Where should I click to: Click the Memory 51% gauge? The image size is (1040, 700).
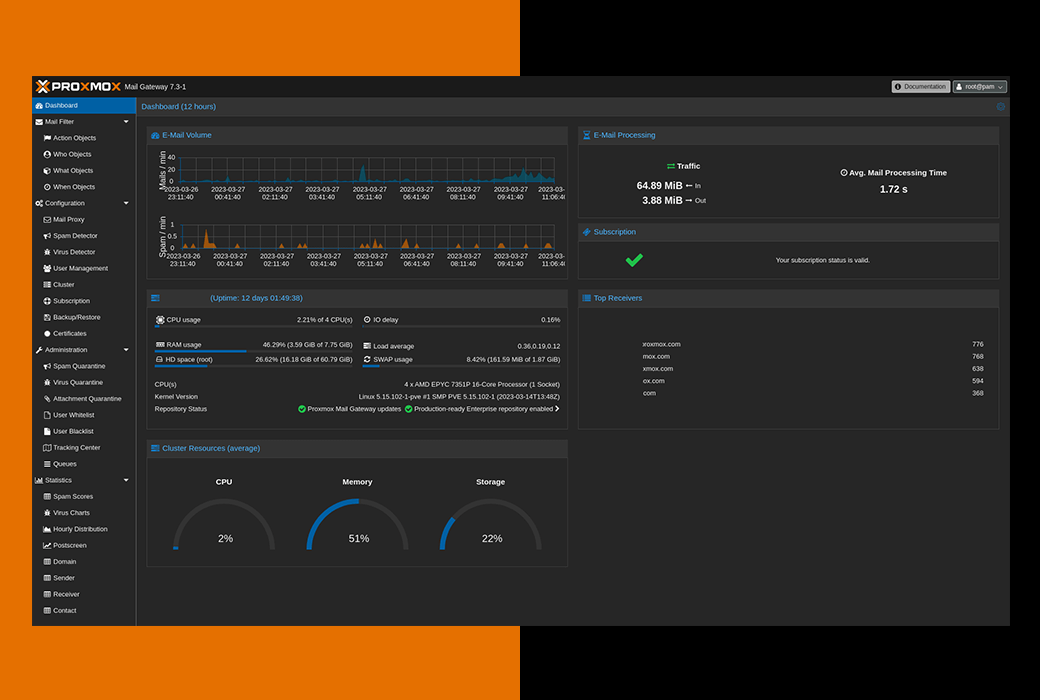[x=358, y=524]
